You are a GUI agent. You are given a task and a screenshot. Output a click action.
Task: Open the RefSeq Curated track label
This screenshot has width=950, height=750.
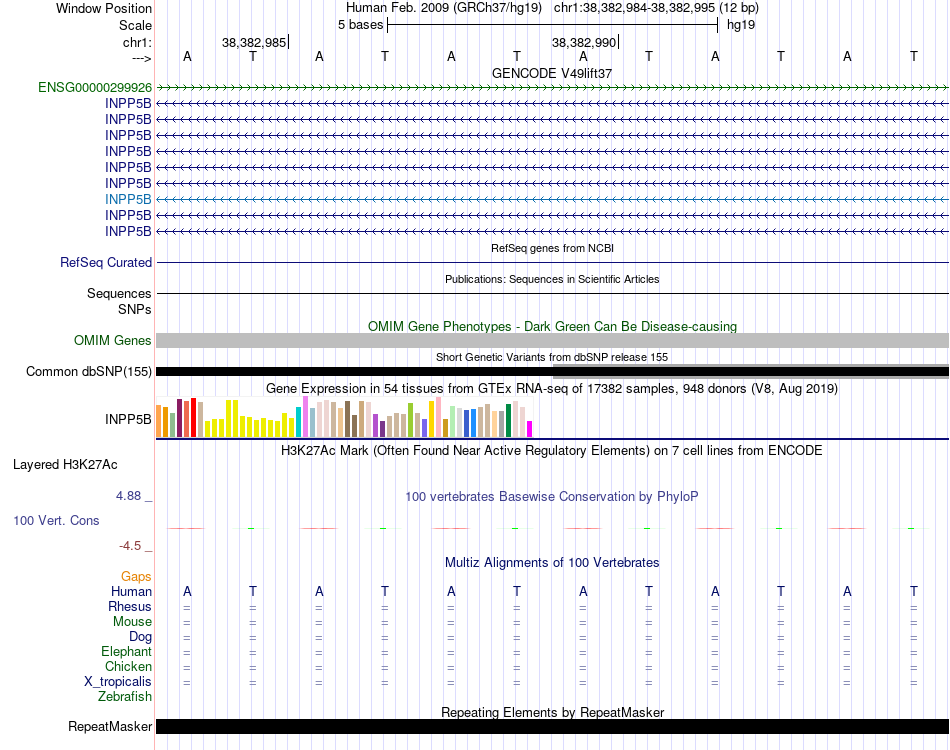click(105, 262)
